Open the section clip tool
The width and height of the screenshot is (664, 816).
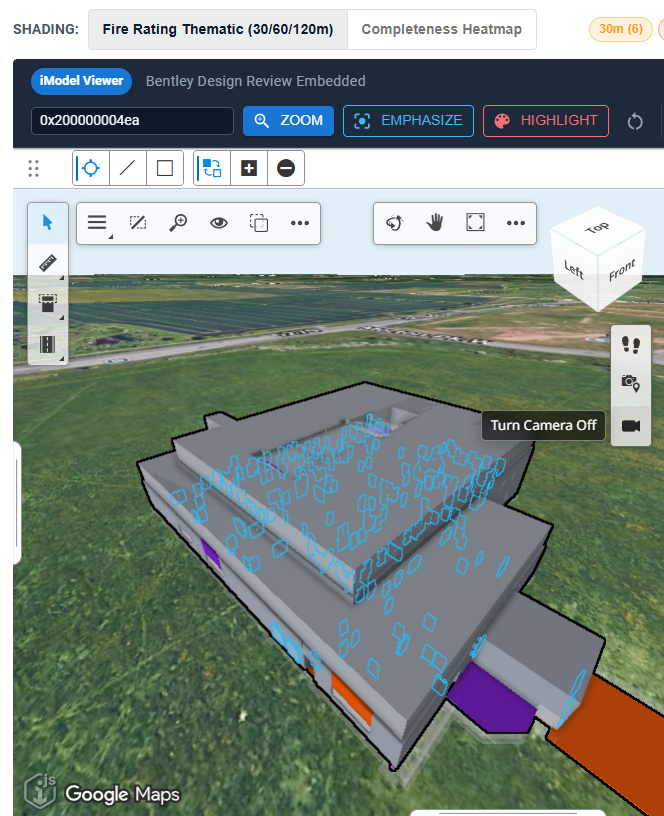[47, 303]
